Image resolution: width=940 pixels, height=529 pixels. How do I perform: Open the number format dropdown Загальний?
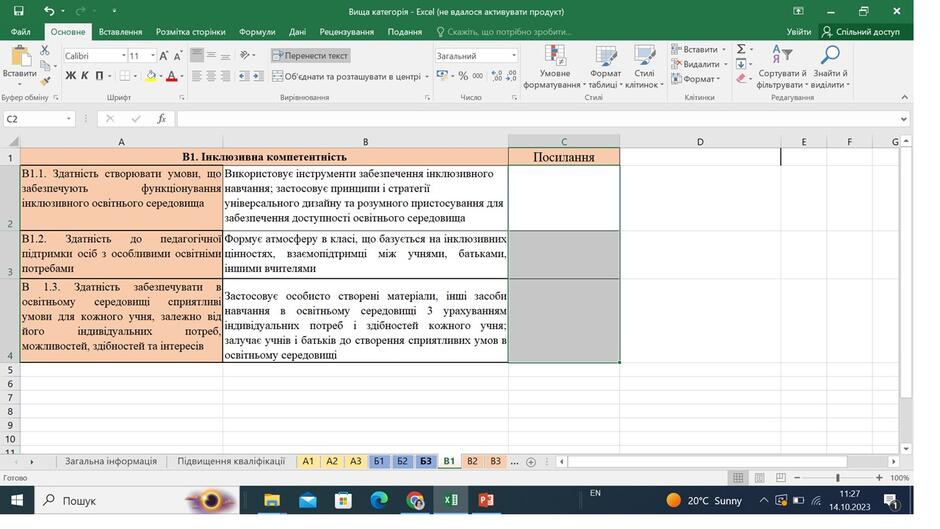[514, 56]
